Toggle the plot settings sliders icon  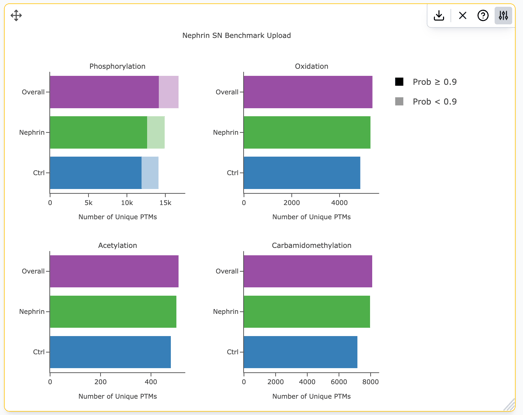pos(503,15)
